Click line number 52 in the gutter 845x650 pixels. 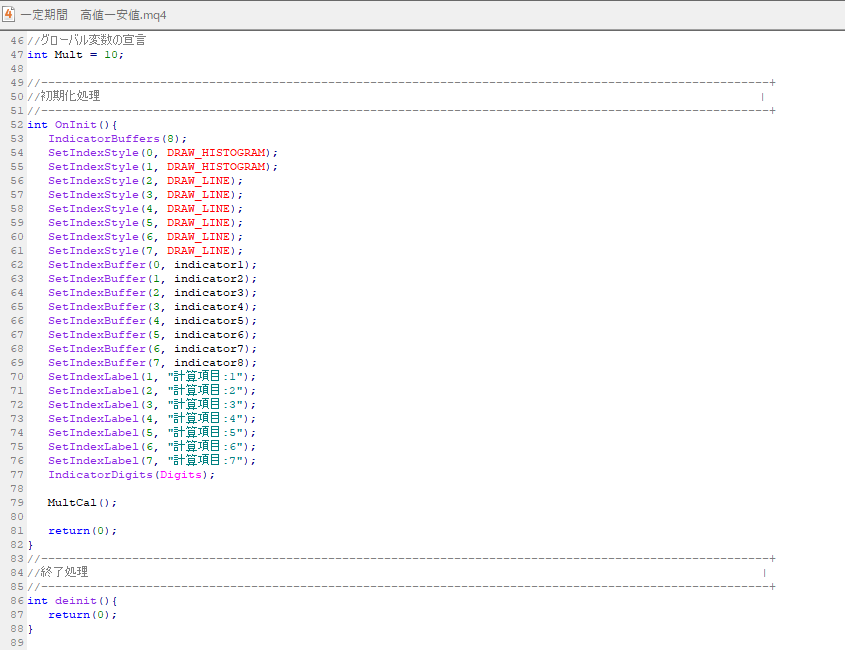point(17,125)
